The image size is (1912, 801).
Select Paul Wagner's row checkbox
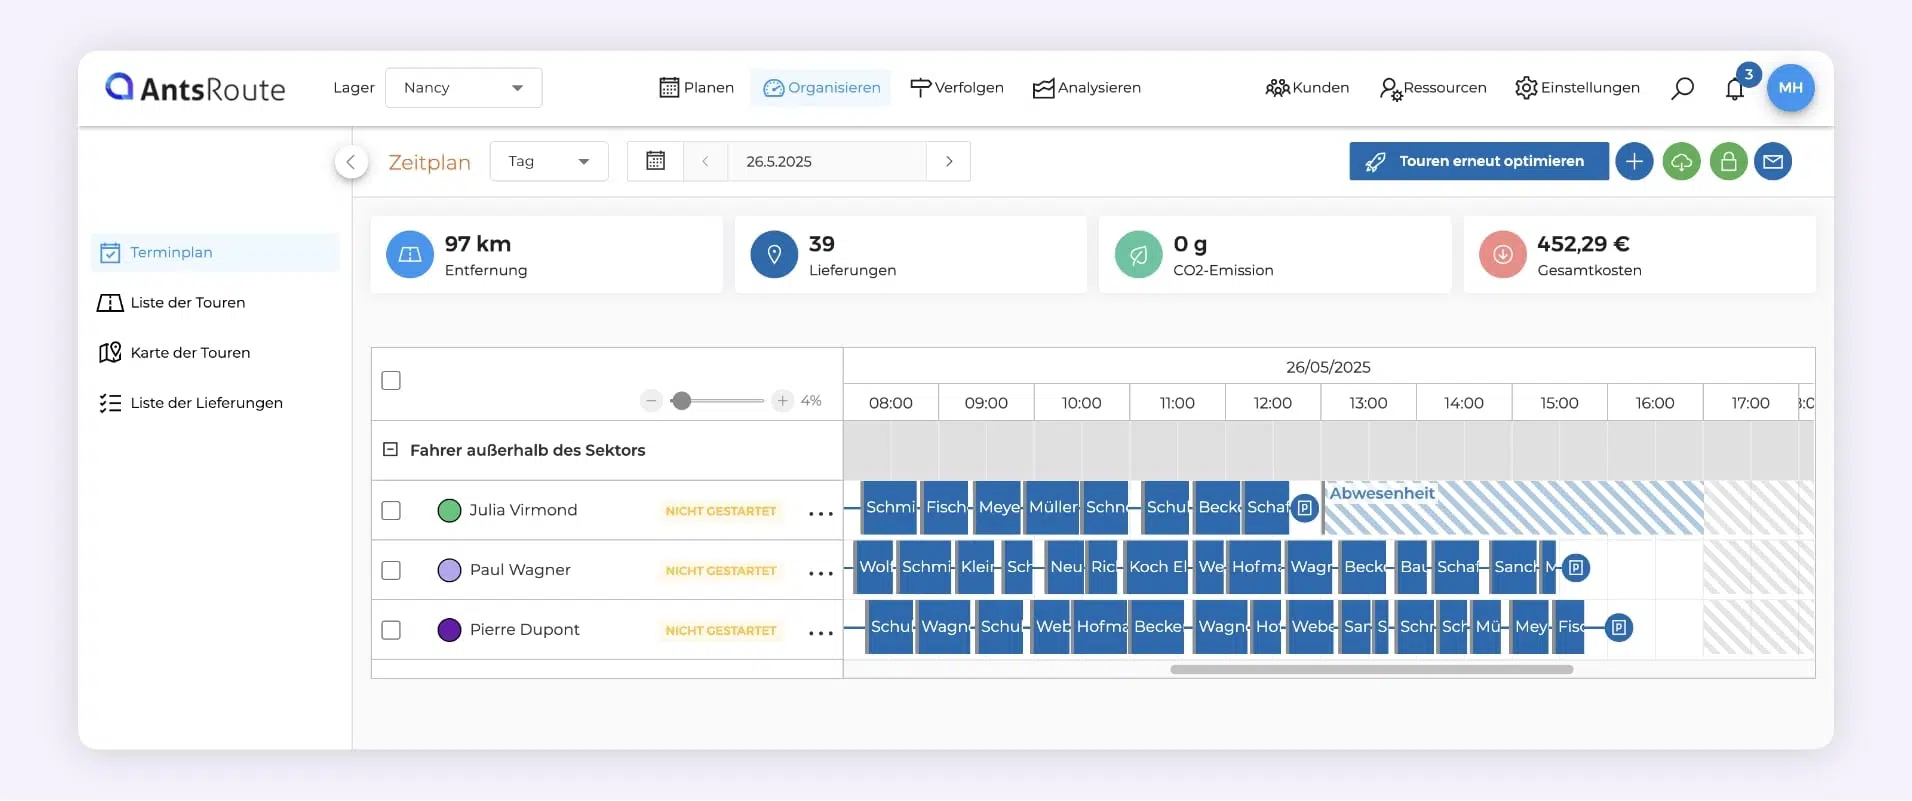tap(391, 570)
